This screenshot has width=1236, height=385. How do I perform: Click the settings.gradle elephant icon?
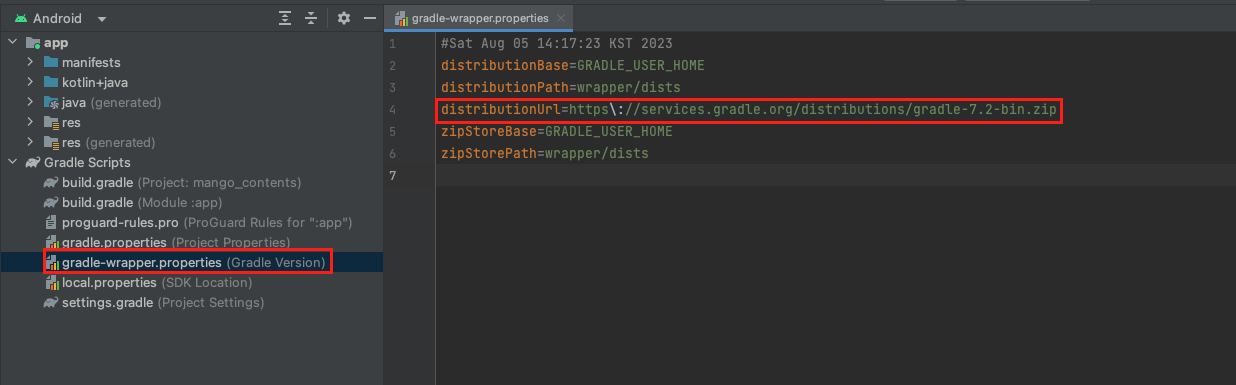[51, 302]
